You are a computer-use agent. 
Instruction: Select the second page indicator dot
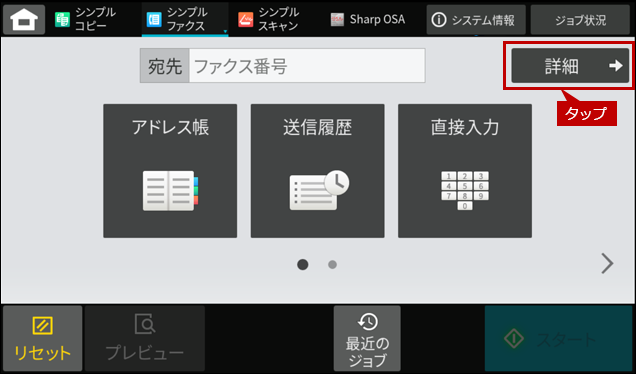(x=332, y=264)
